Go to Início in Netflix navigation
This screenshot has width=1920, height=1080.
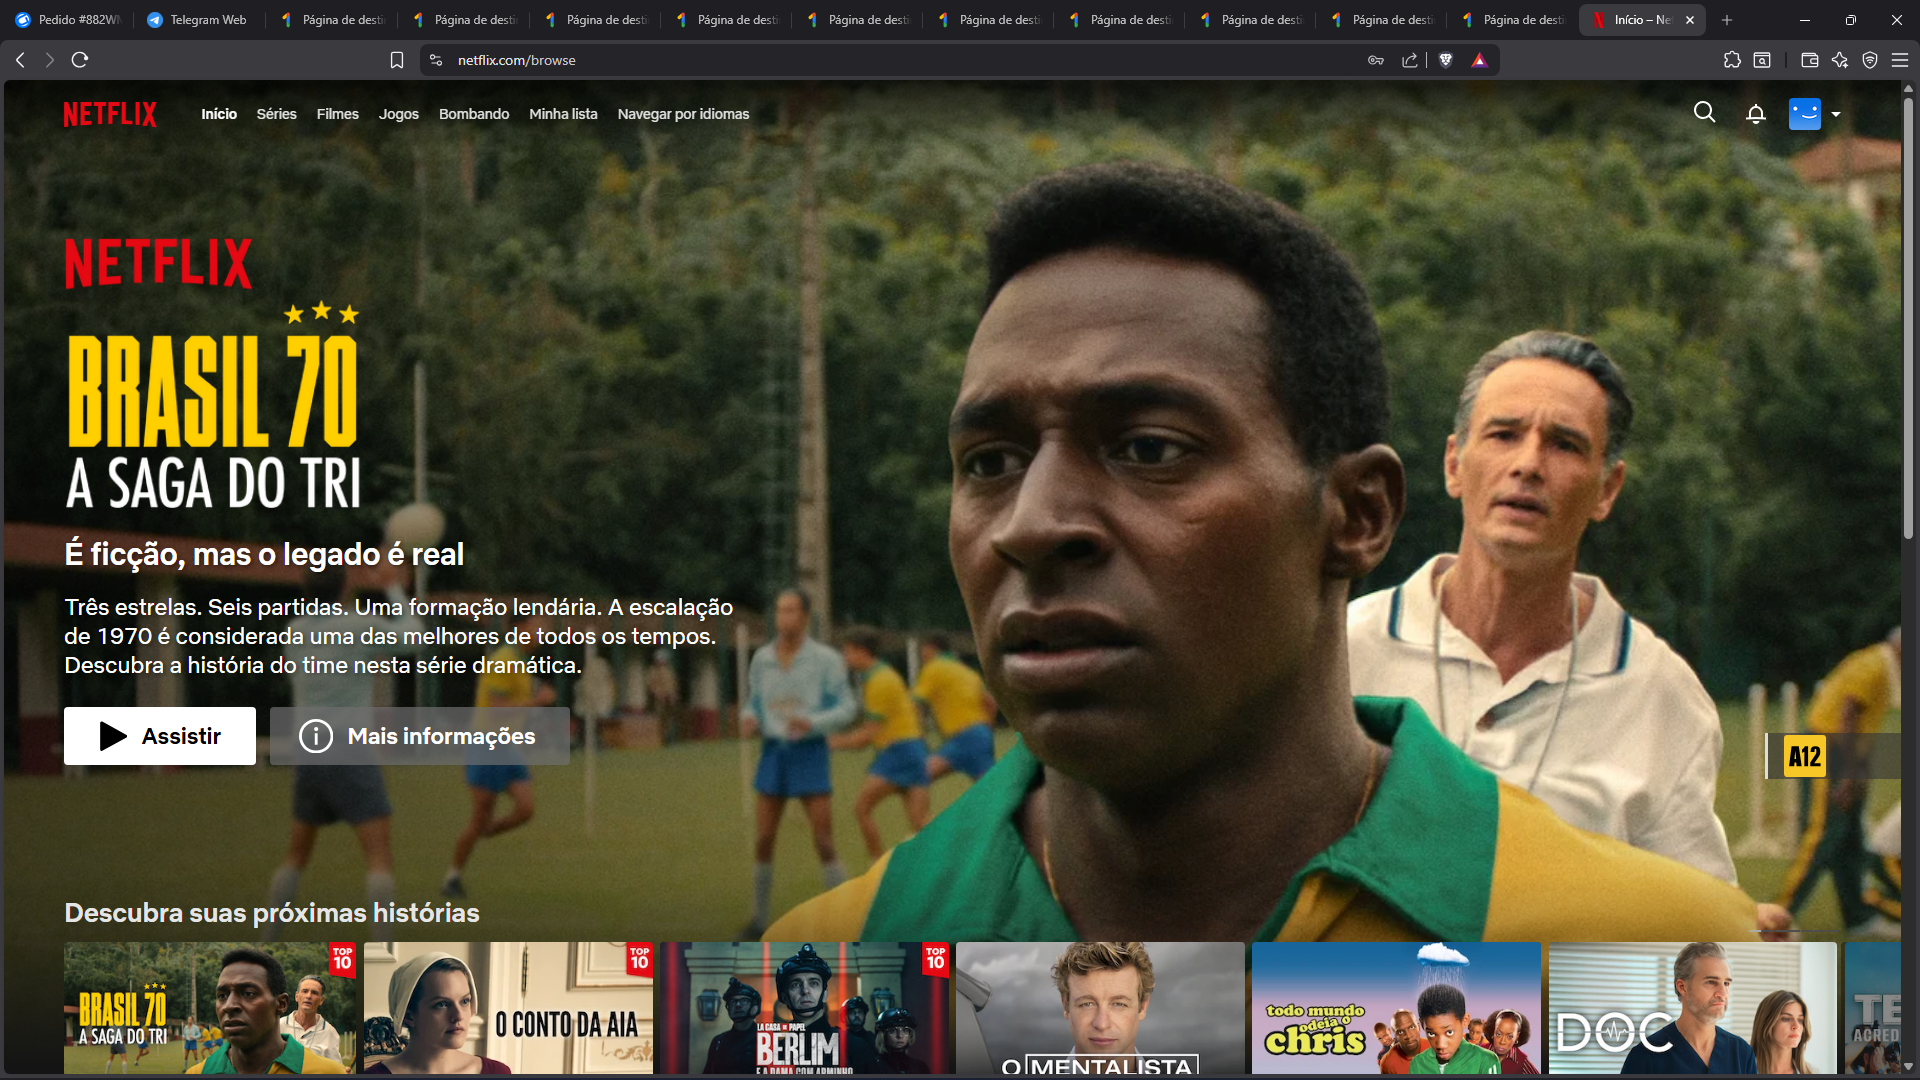219,114
